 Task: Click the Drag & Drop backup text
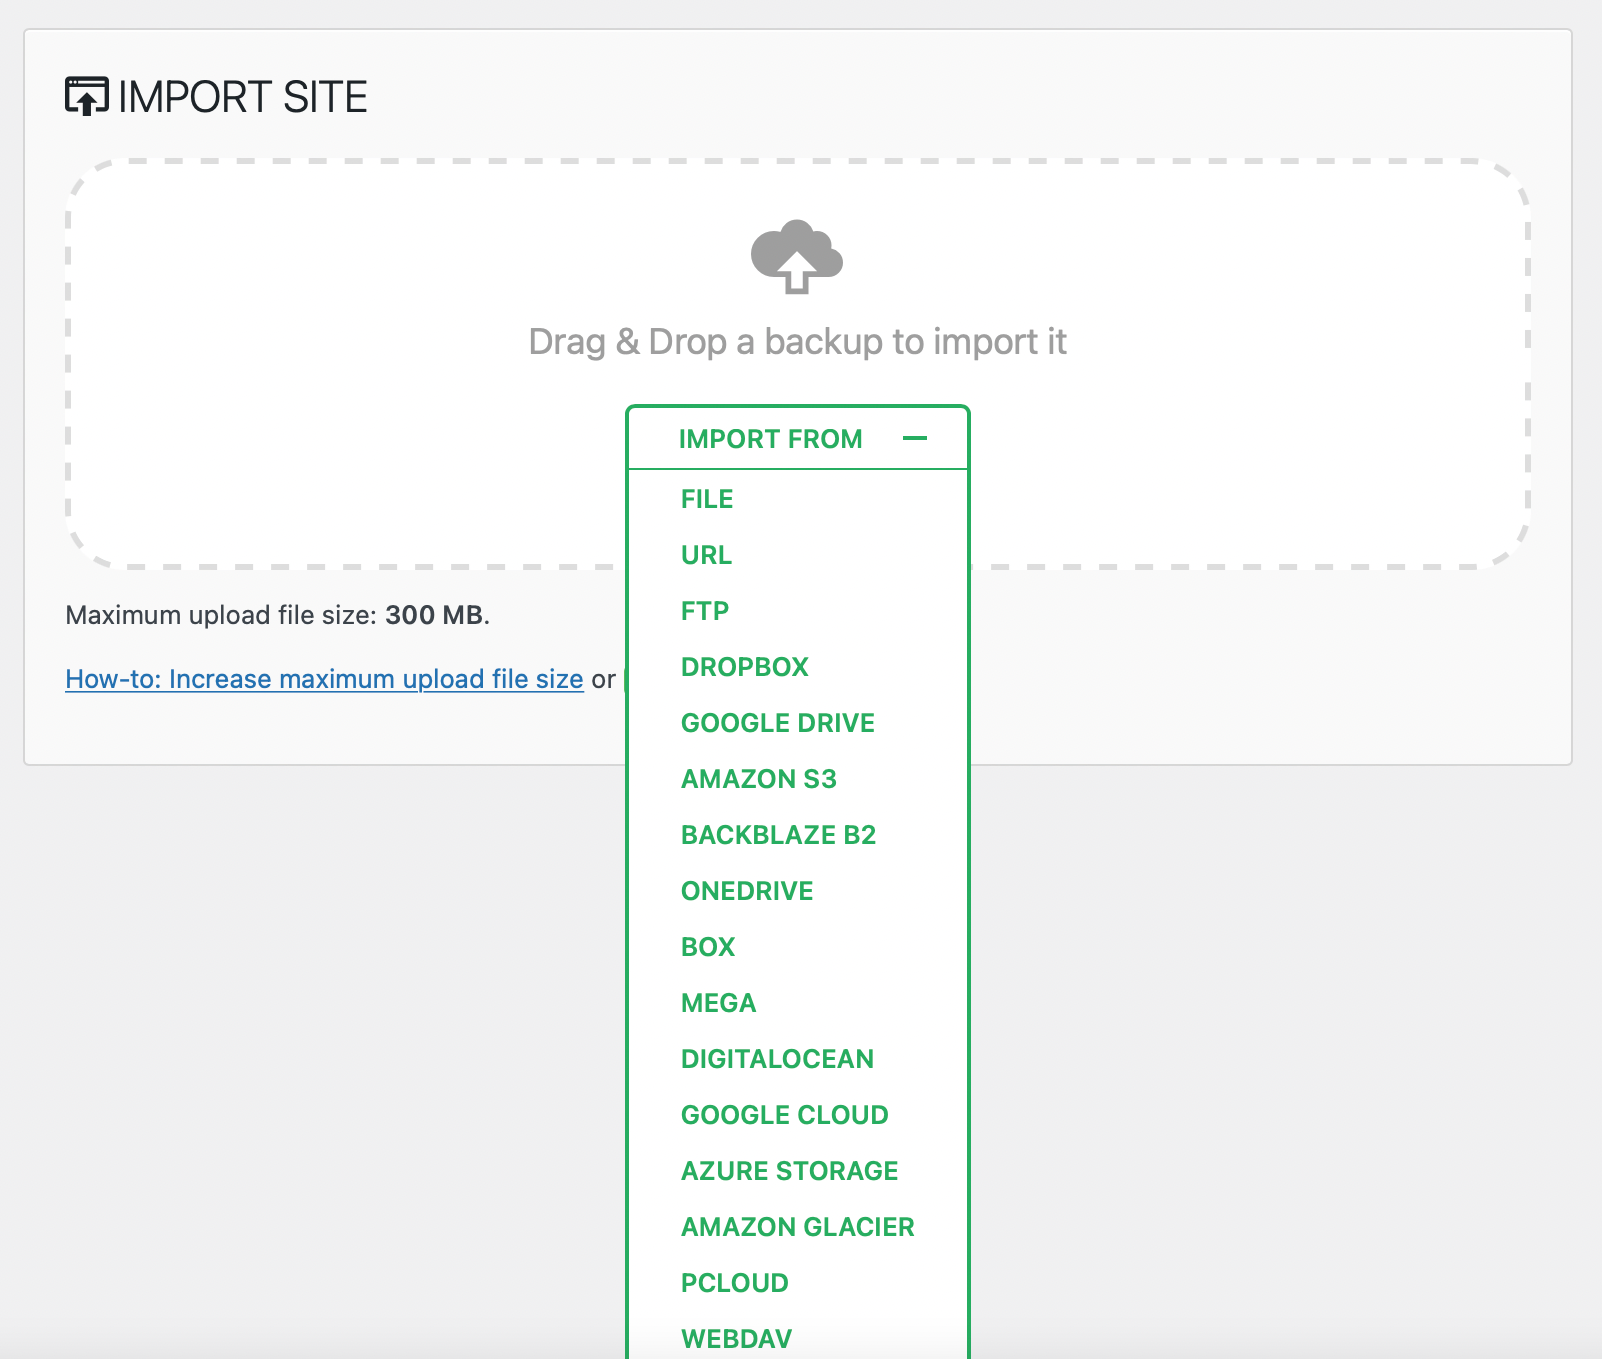[x=797, y=342]
